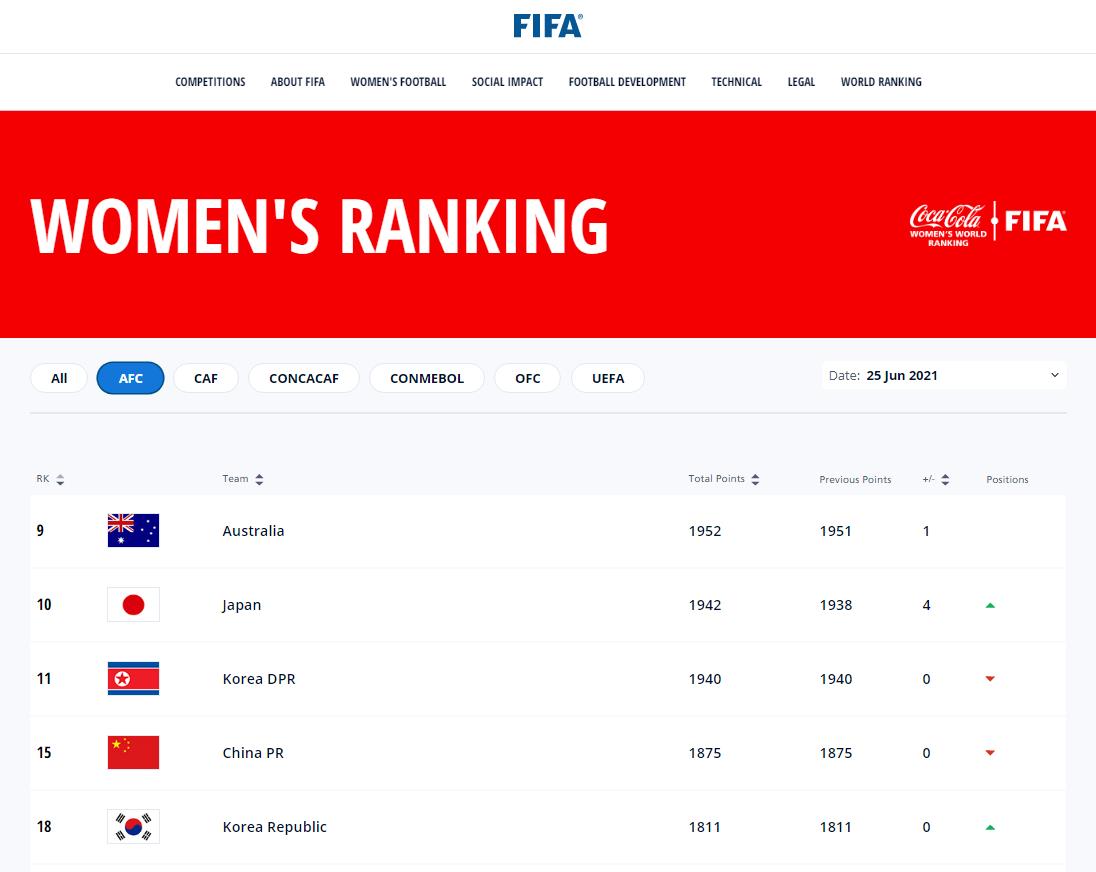Open the World Ranking menu item

click(x=881, y=82)
